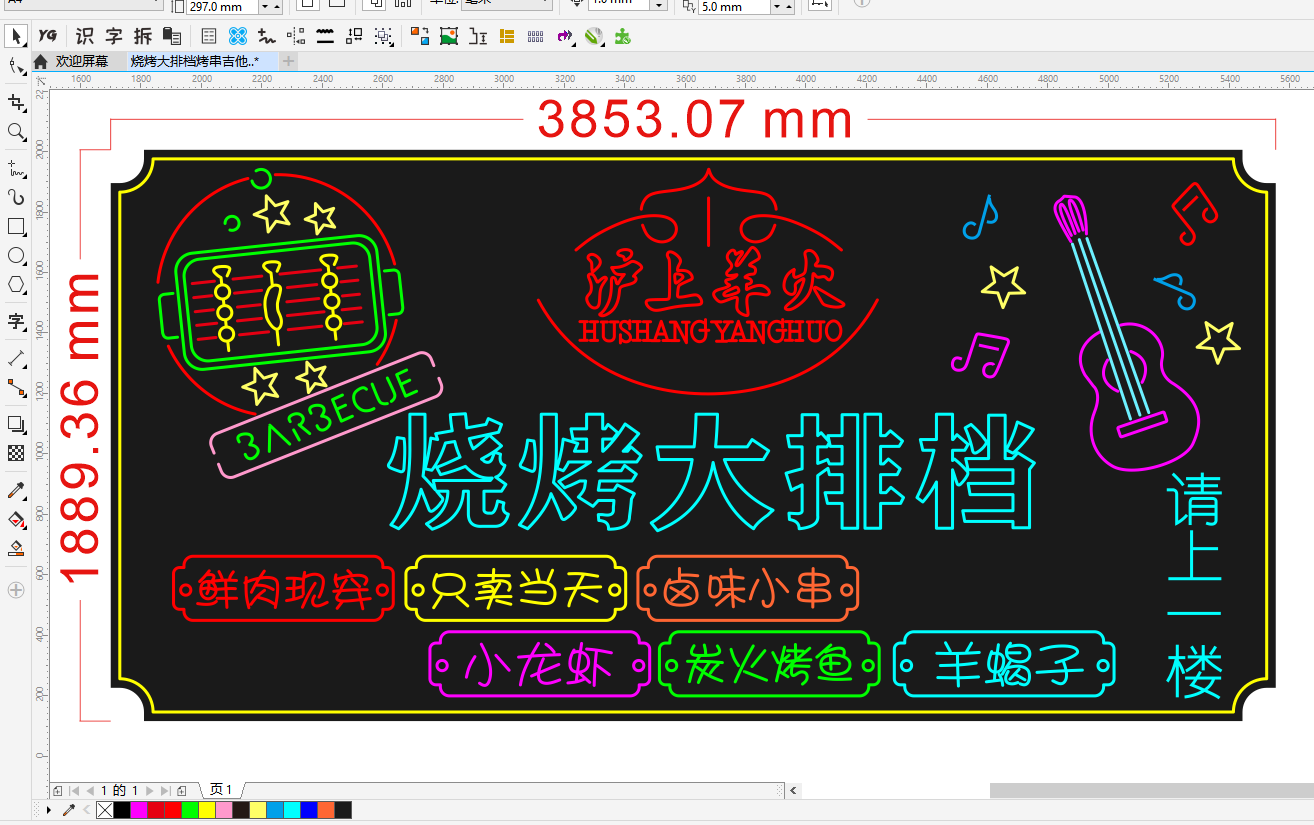Select the Polygon tool
The image size is (1314, 825).
coord(16,285)
